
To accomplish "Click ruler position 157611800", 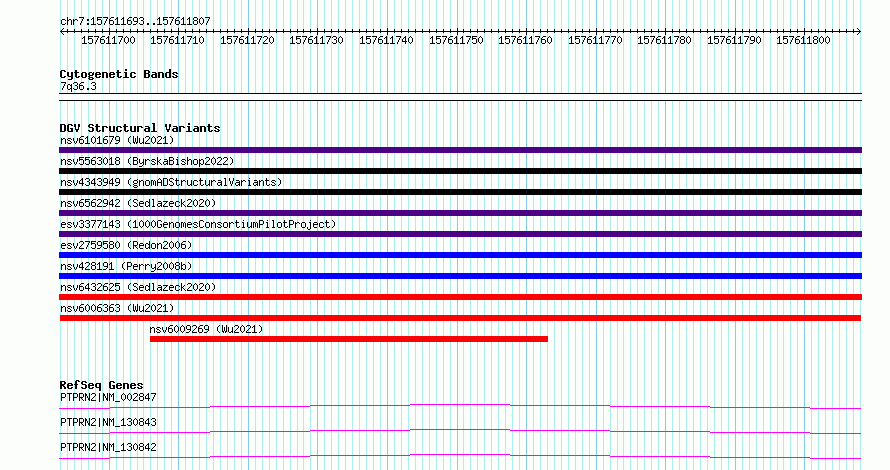I will click(x=803, y=40).
